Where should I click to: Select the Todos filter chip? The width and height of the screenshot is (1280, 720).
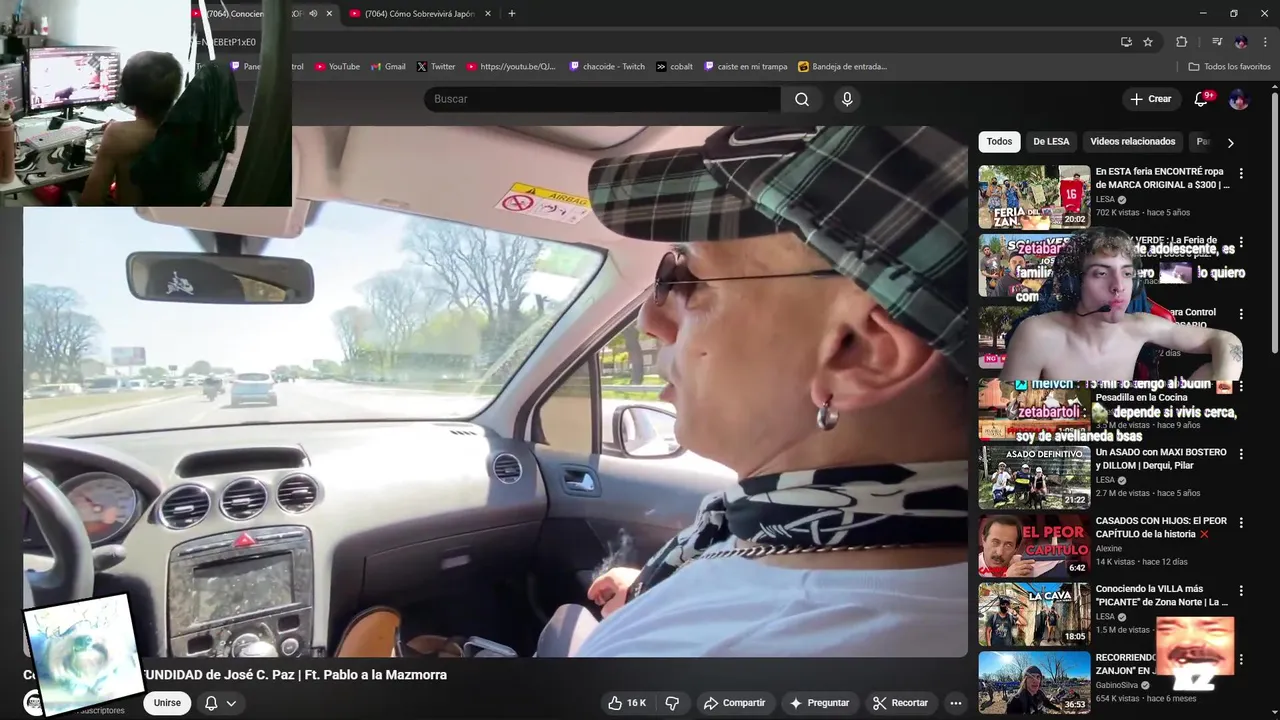click(999, 142)
